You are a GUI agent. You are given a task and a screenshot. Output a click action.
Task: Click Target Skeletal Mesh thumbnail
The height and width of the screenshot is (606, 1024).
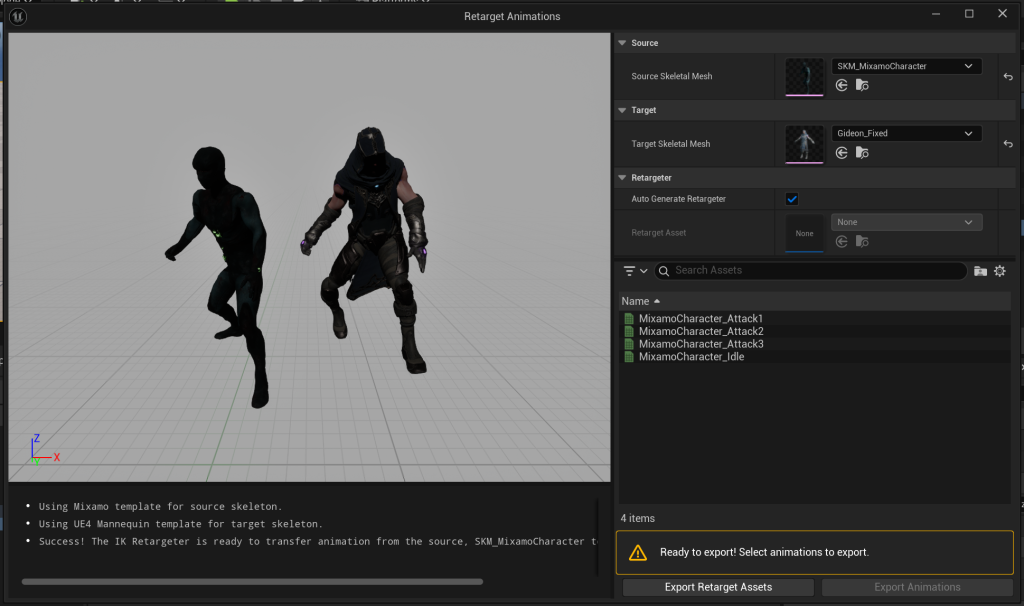click(804, 144)
